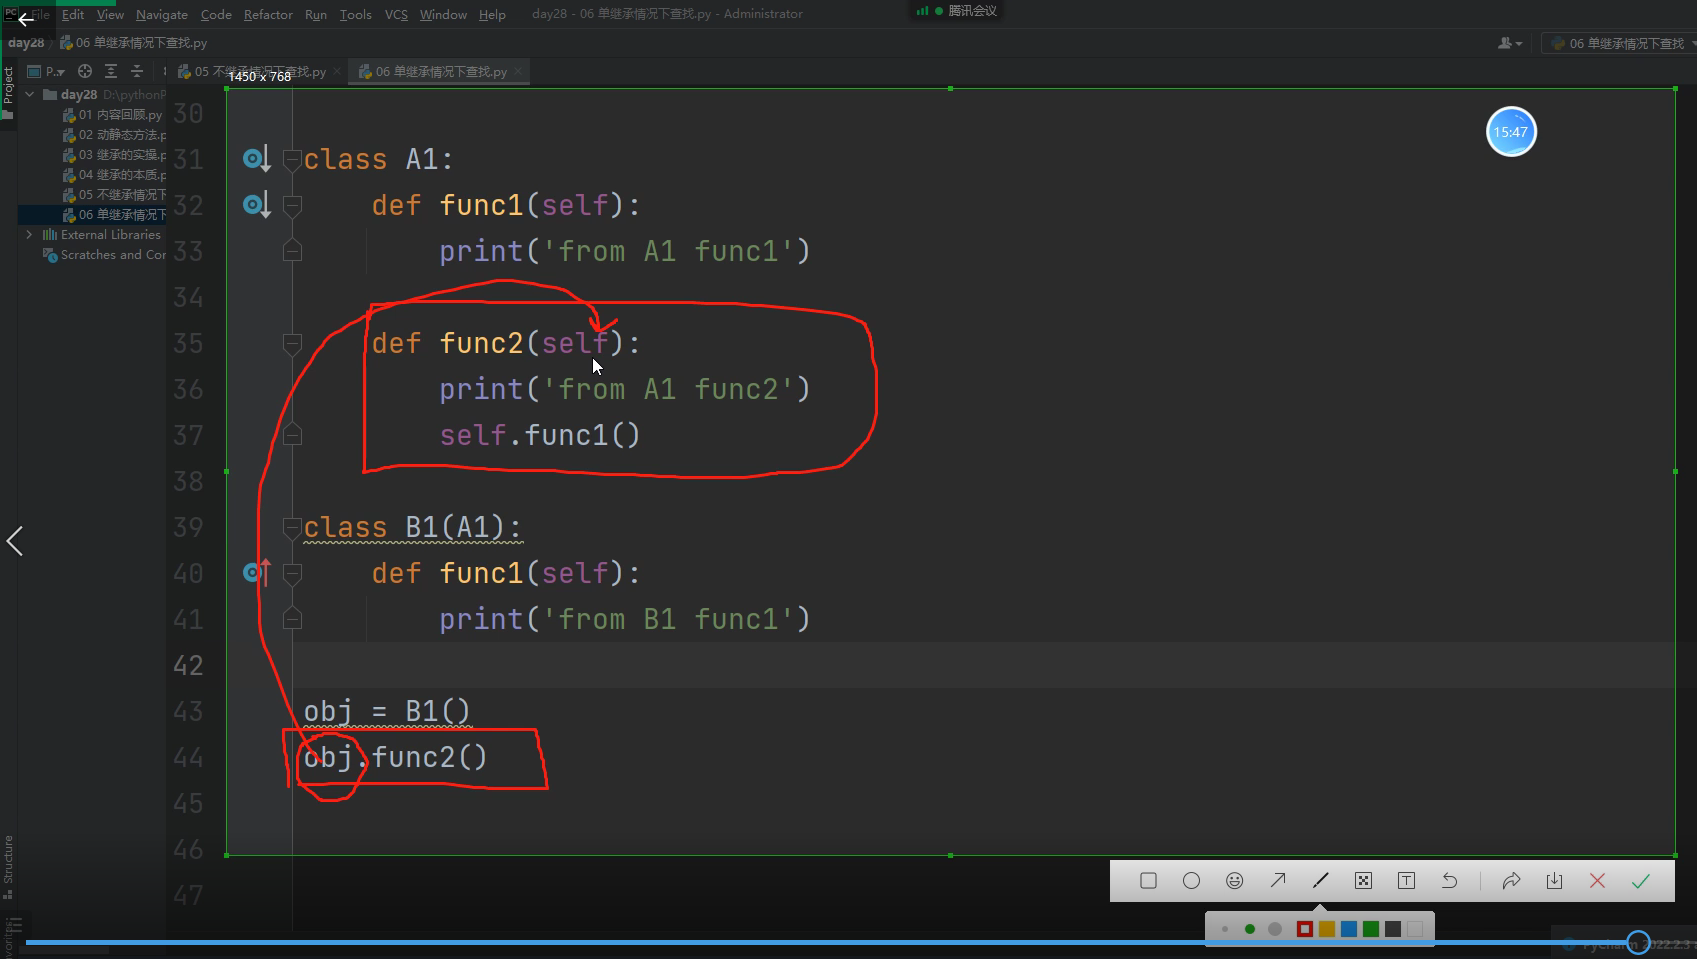Open 03 继承的实操 file in project tree
The image size is (1697, 959).
pos(114,155)
